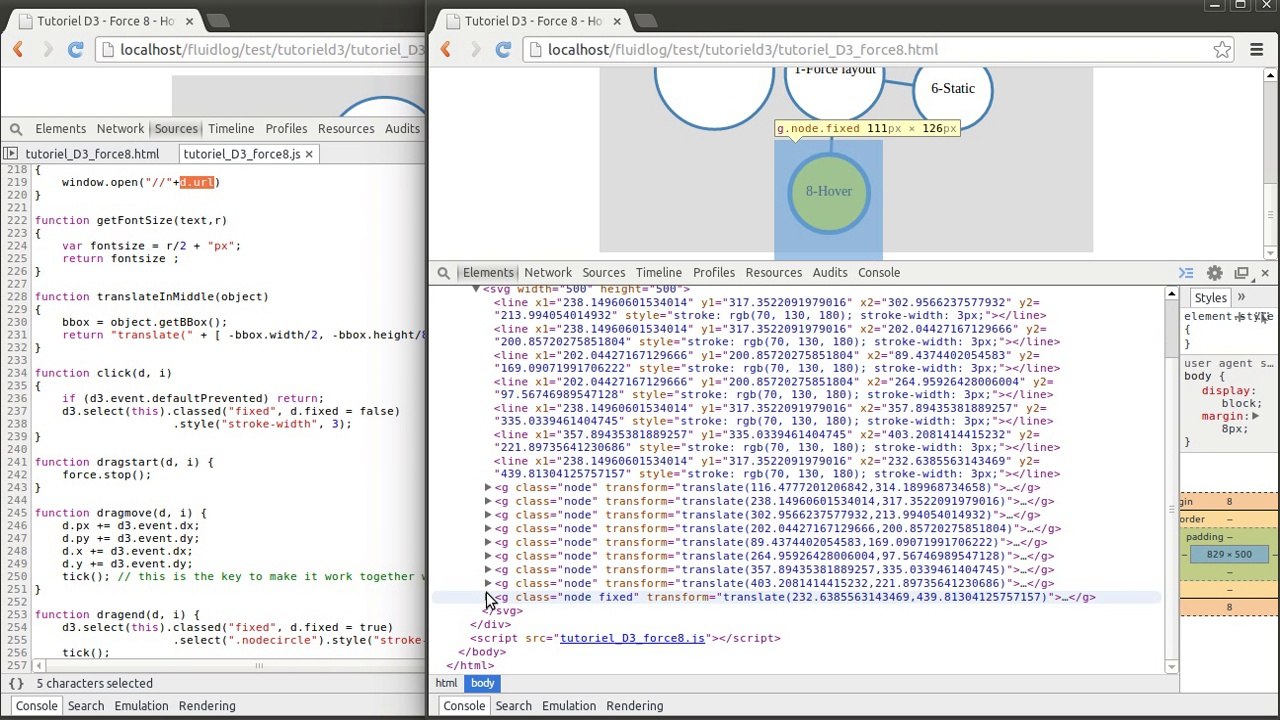Expand g node with translate(202.04427167129666
The height and width of the screenshot is (720, 1280).
coord(488,529)
